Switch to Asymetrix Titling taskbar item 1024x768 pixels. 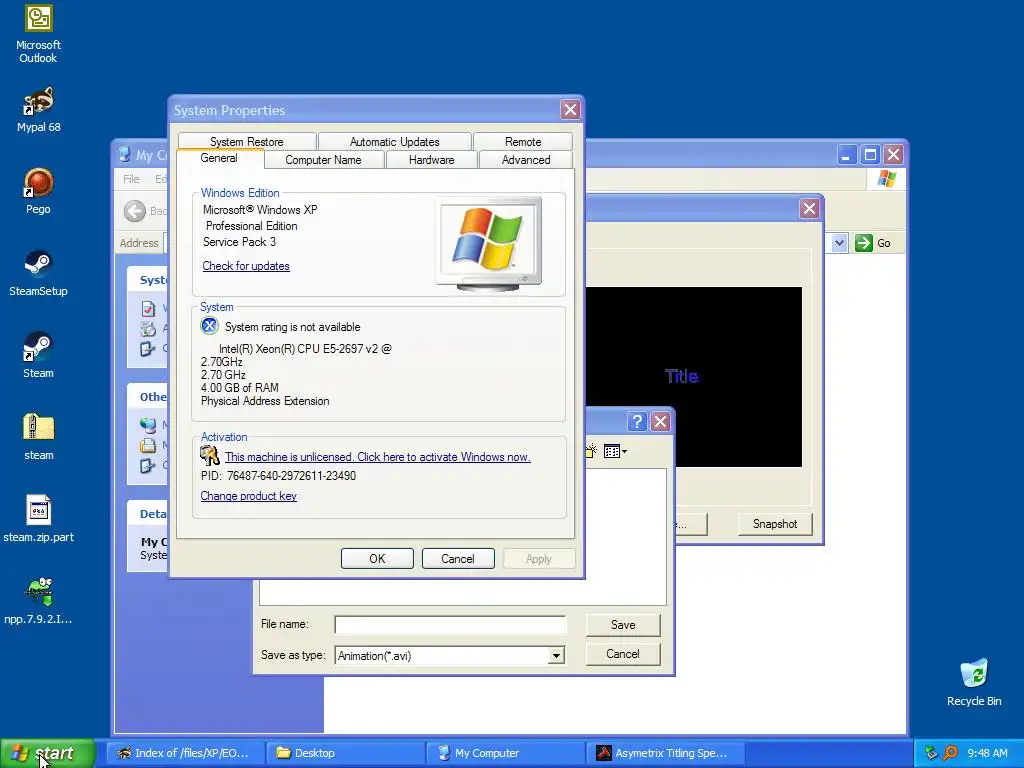pyautogui.click(x=666, y=753)
